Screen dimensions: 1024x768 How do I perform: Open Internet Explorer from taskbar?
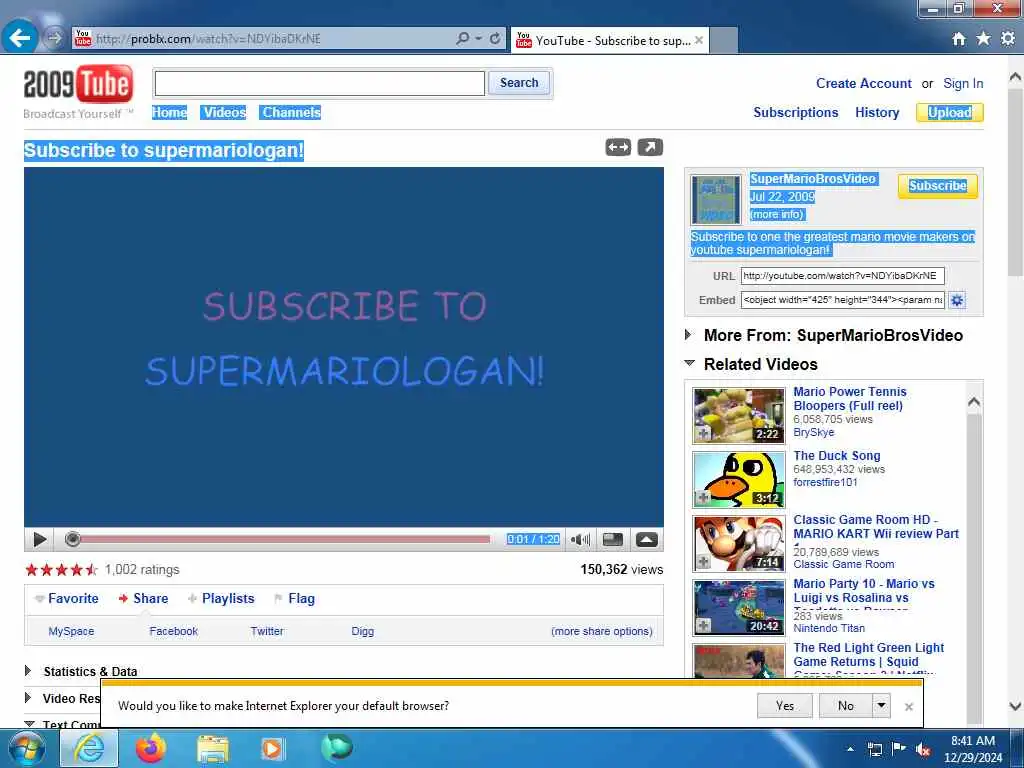89,748
